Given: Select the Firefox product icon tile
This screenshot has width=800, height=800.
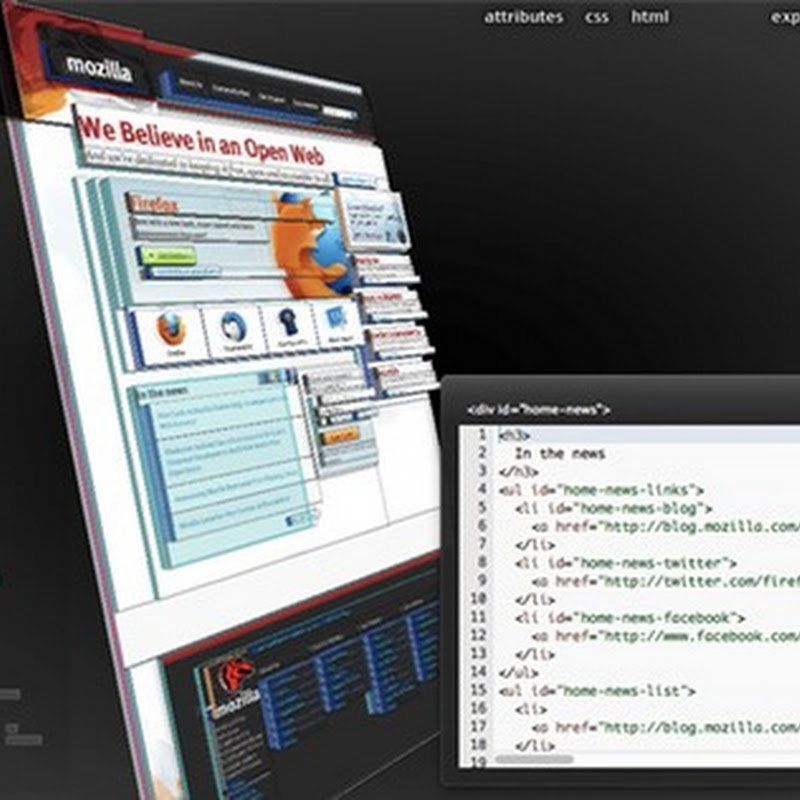Looking at the screenshot, I should coord(172,331).
